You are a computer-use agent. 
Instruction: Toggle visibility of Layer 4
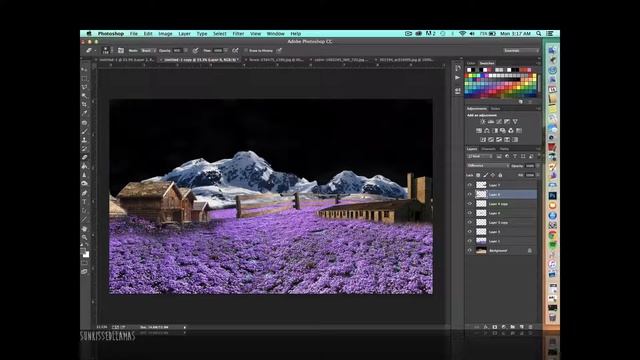pos(470,213)
